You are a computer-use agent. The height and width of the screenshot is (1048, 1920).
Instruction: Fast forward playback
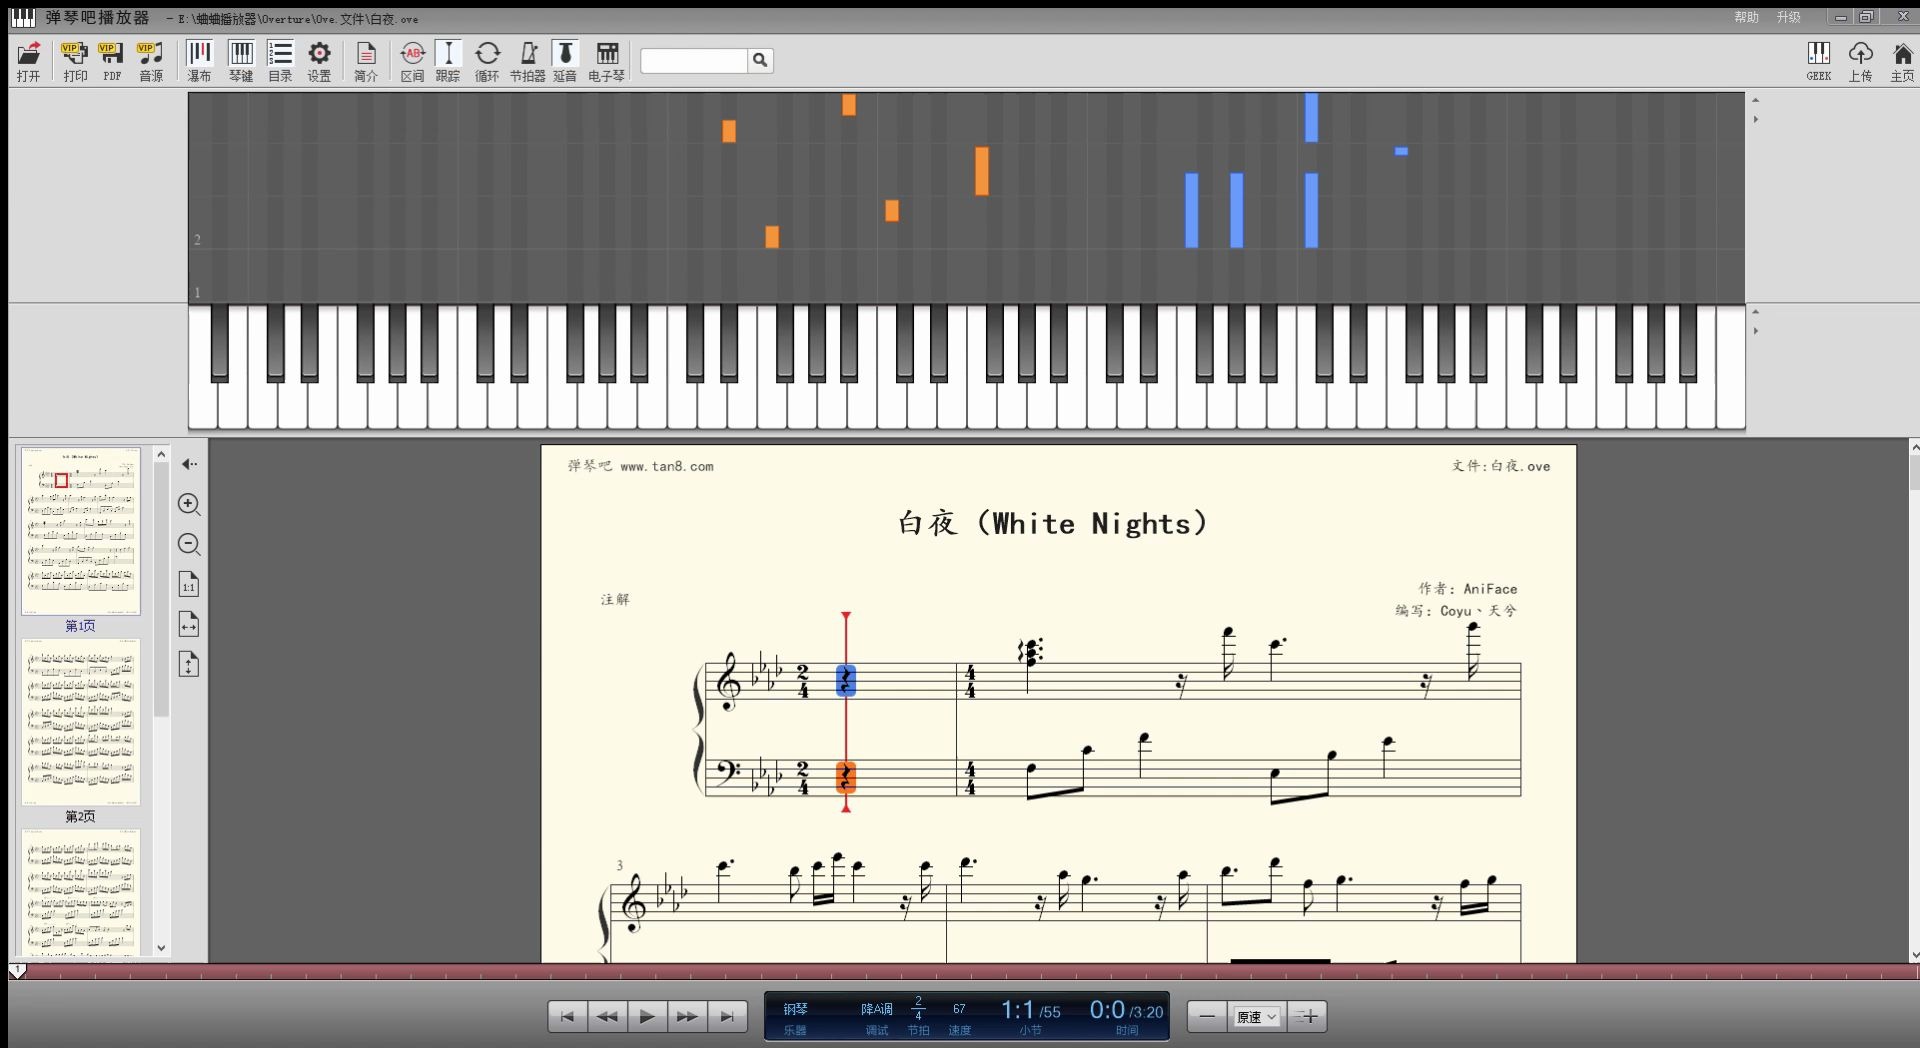(x=687, y=1017)
